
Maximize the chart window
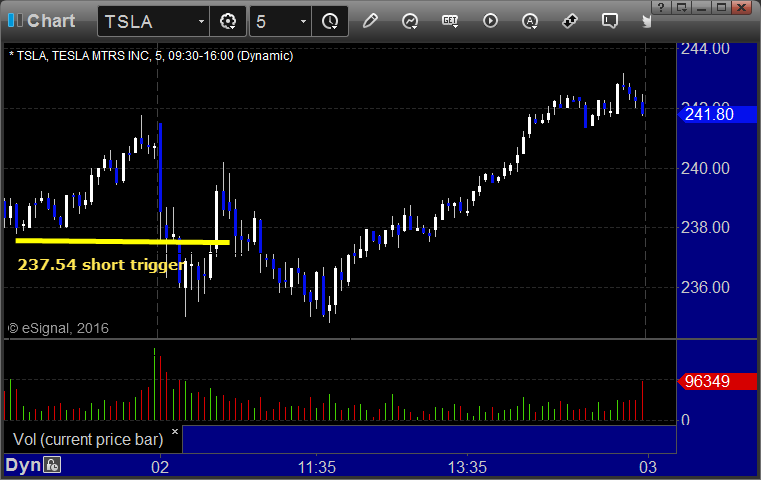pyautogui.click(x=721, y=7)
